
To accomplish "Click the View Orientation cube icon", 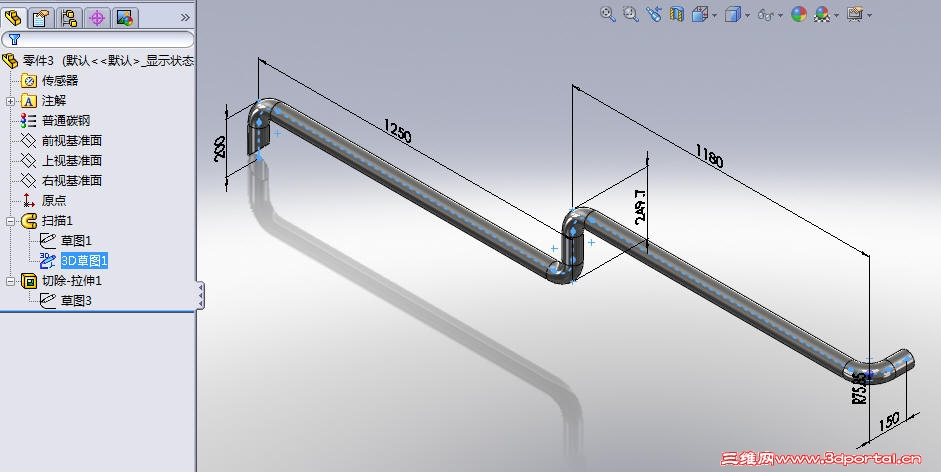I will click(700, 14).
